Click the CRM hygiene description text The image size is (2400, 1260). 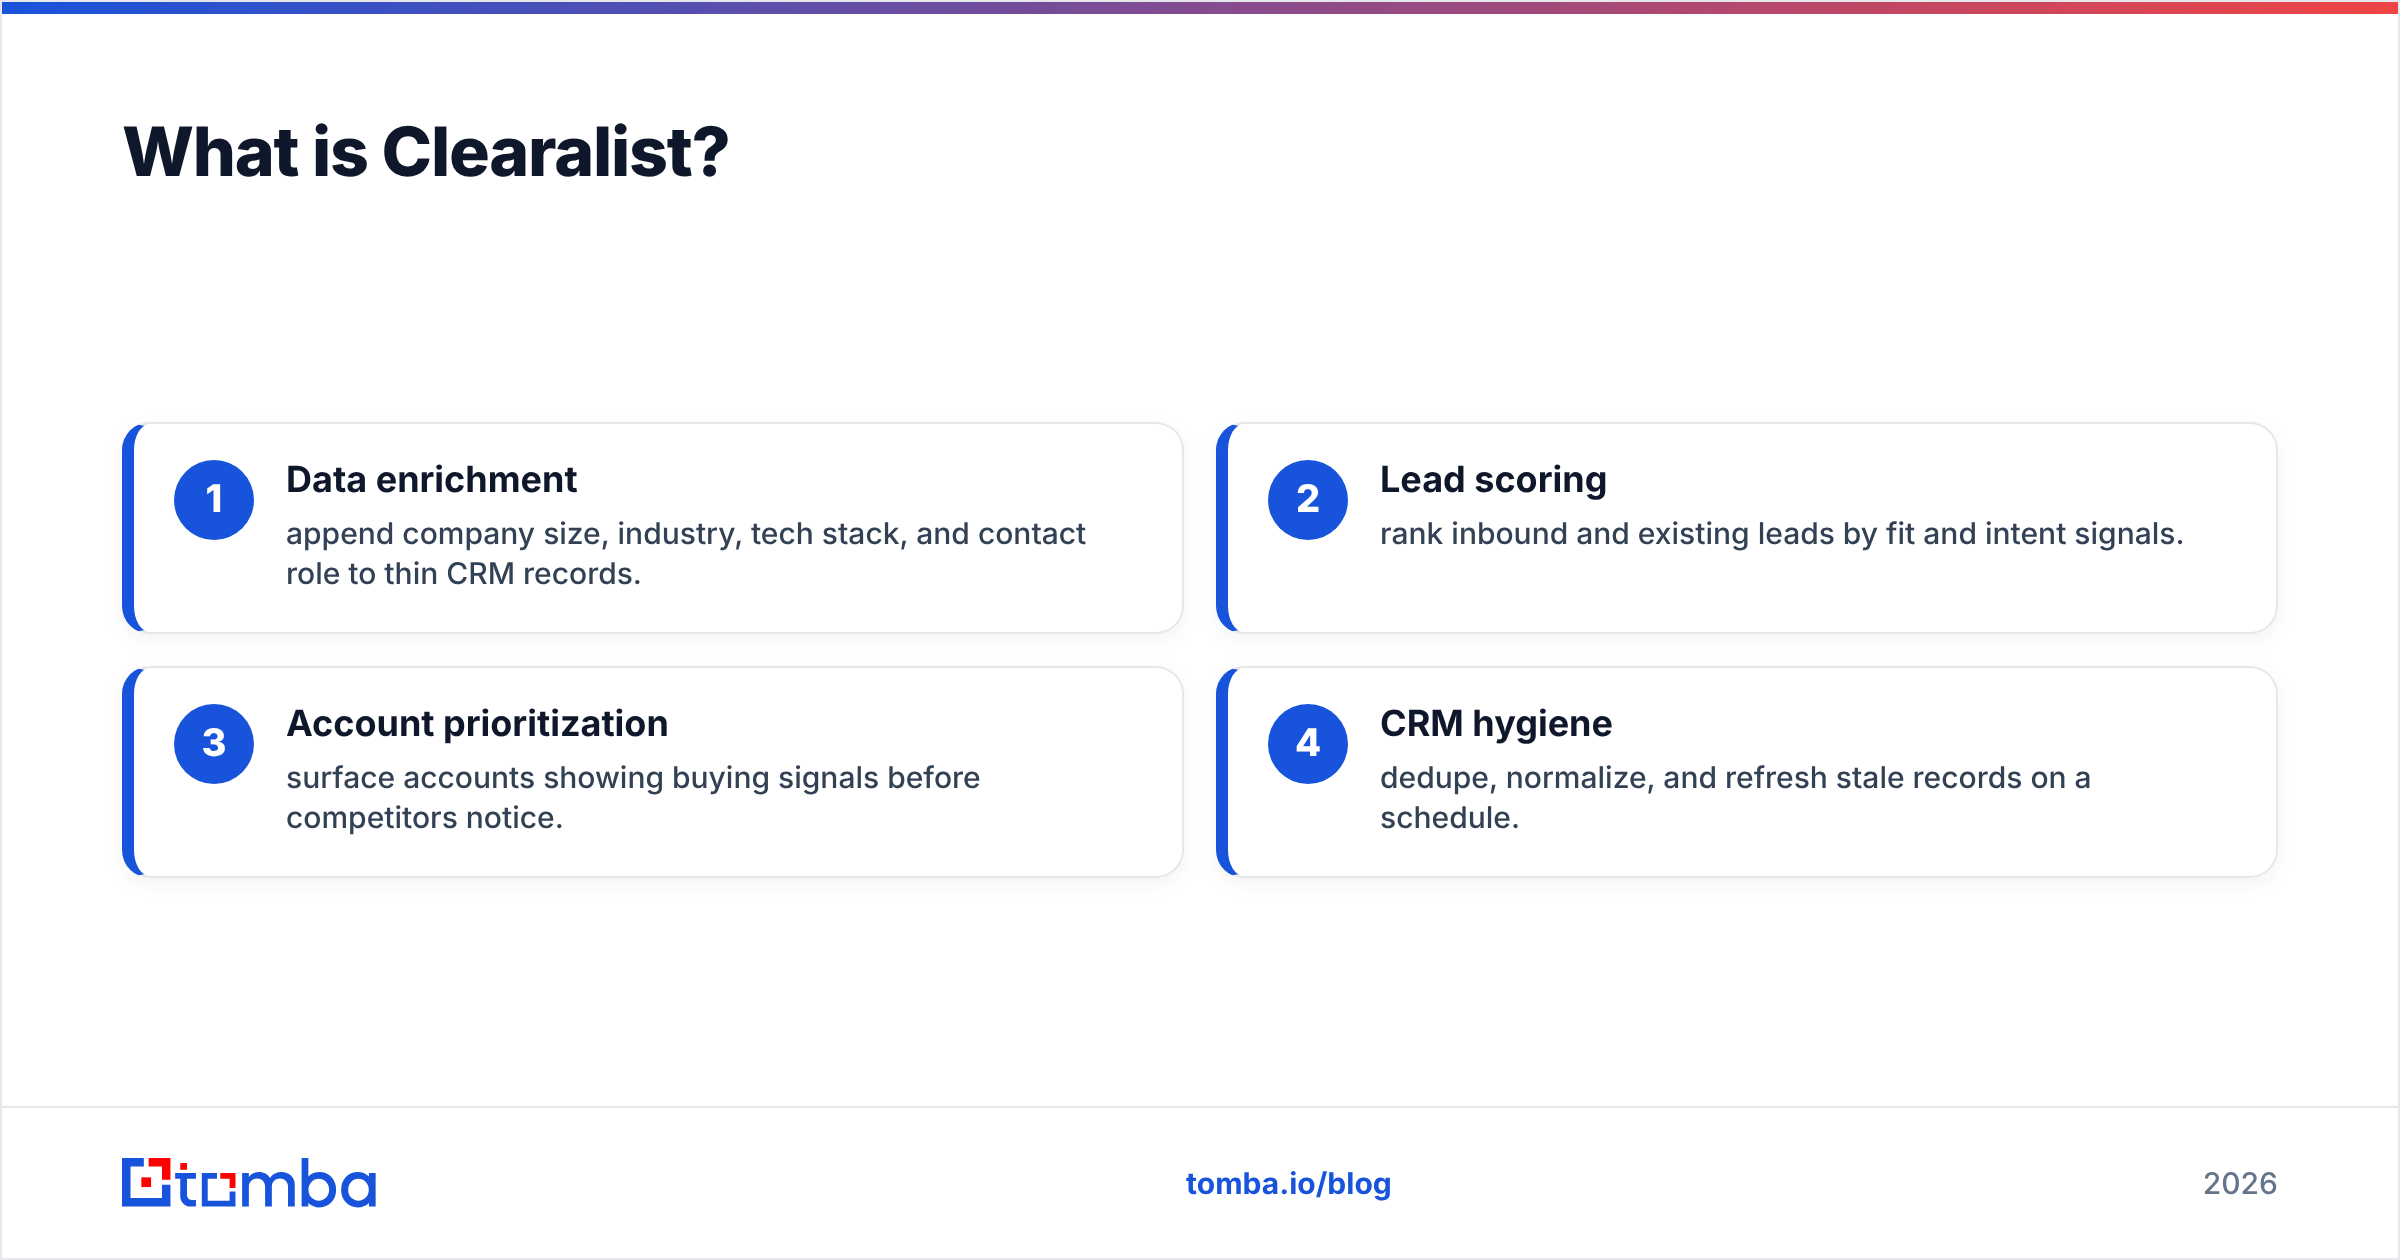click(x=1735, y=798)
